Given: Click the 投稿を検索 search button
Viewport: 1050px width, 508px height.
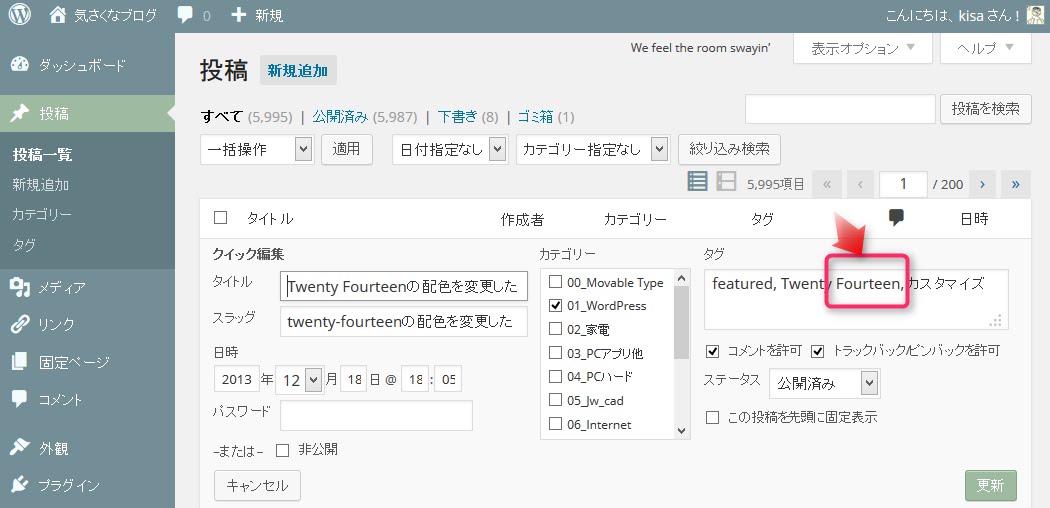Looking at the screenshot, I should (x=986, y=108).
